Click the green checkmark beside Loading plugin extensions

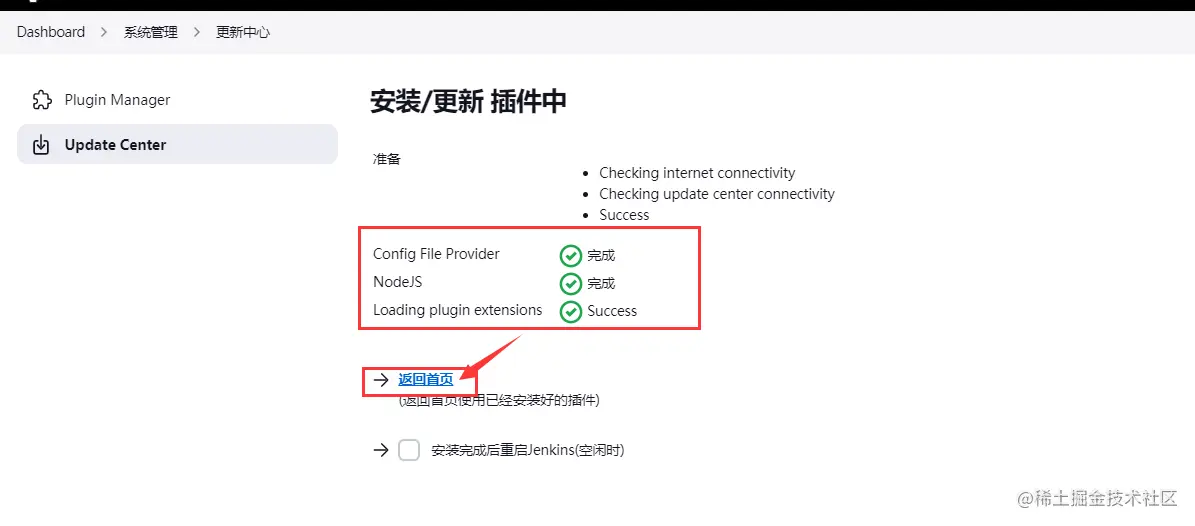coord(571,311)
